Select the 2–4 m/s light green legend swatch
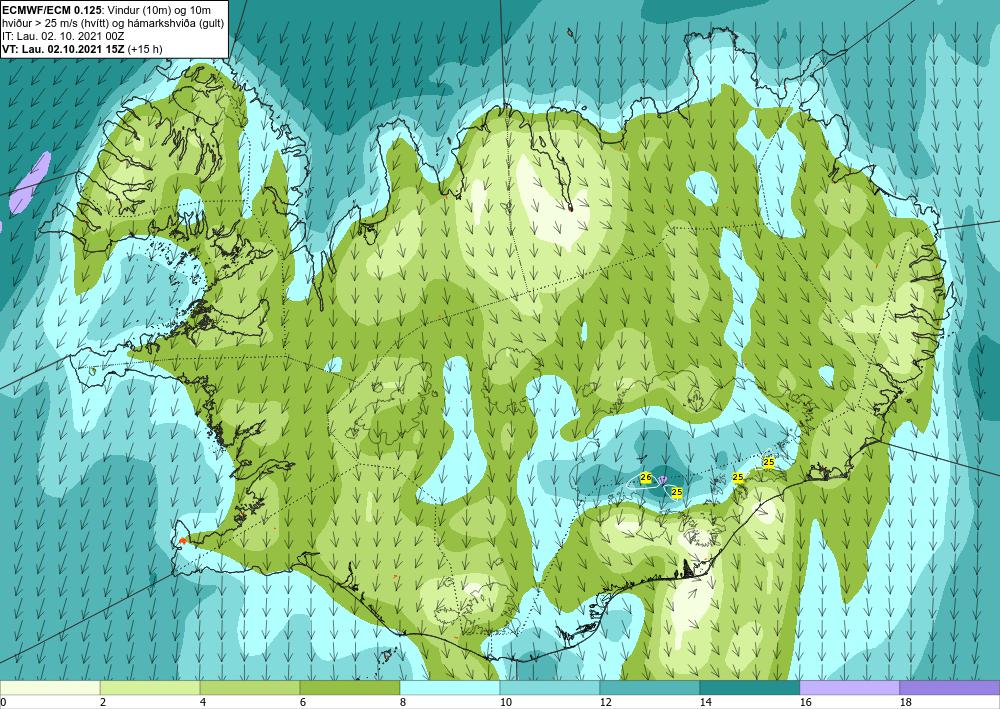 (150, 687)
